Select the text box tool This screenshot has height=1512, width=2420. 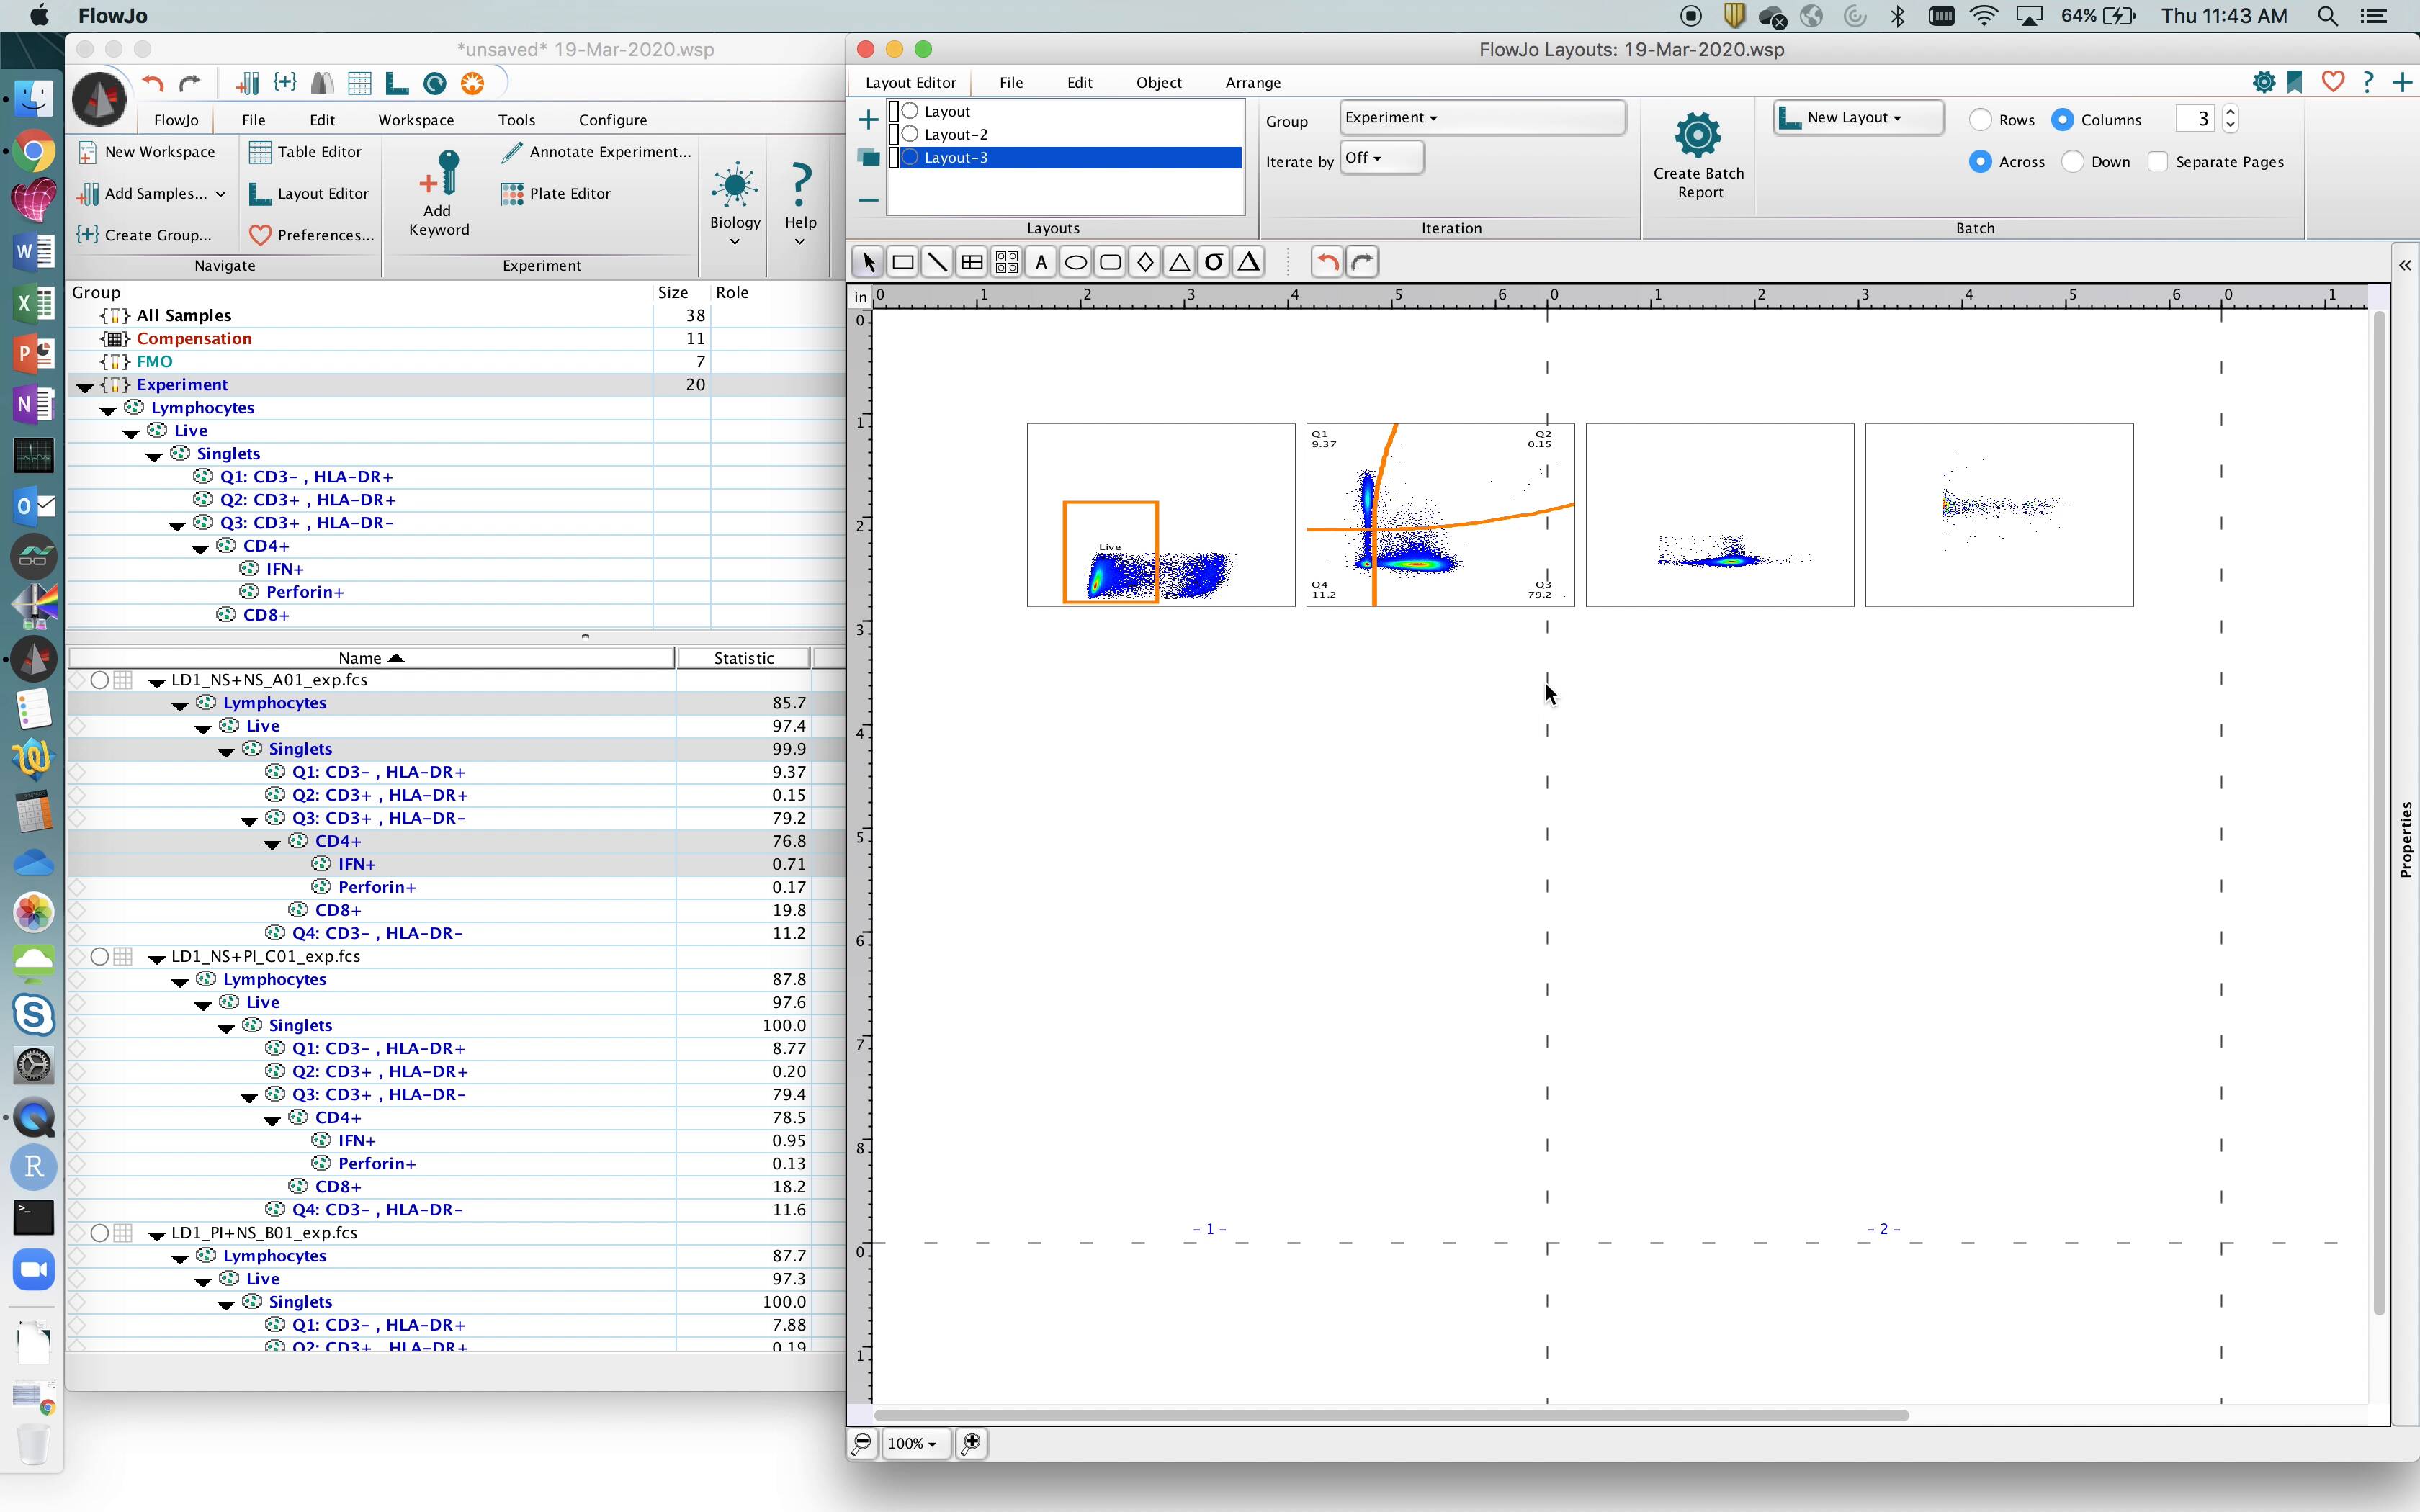coord(1041,262)
